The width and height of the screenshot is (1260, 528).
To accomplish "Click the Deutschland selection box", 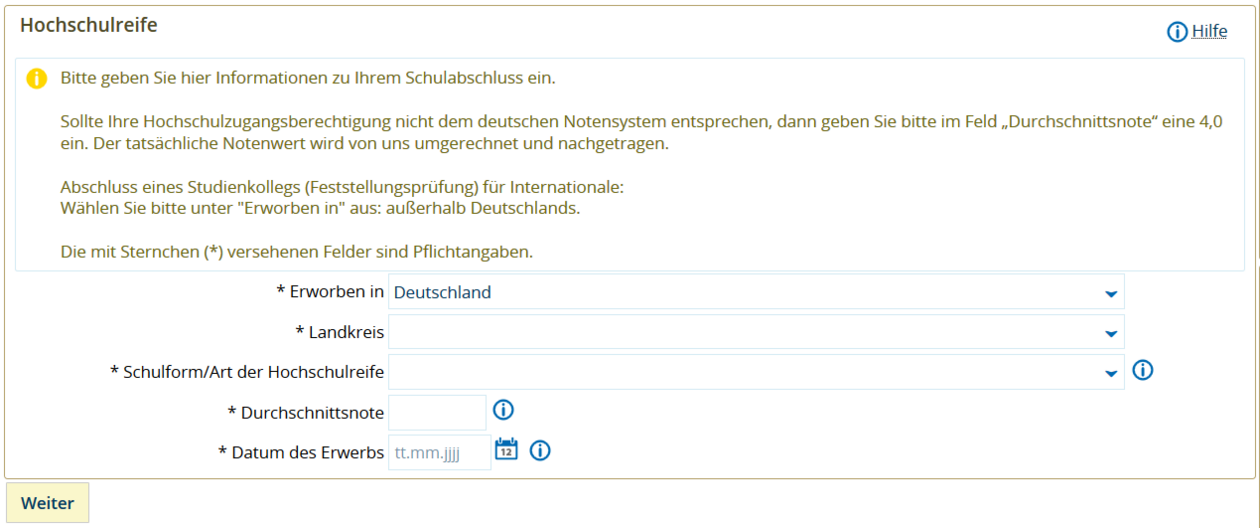I will (x=740, y=293).
